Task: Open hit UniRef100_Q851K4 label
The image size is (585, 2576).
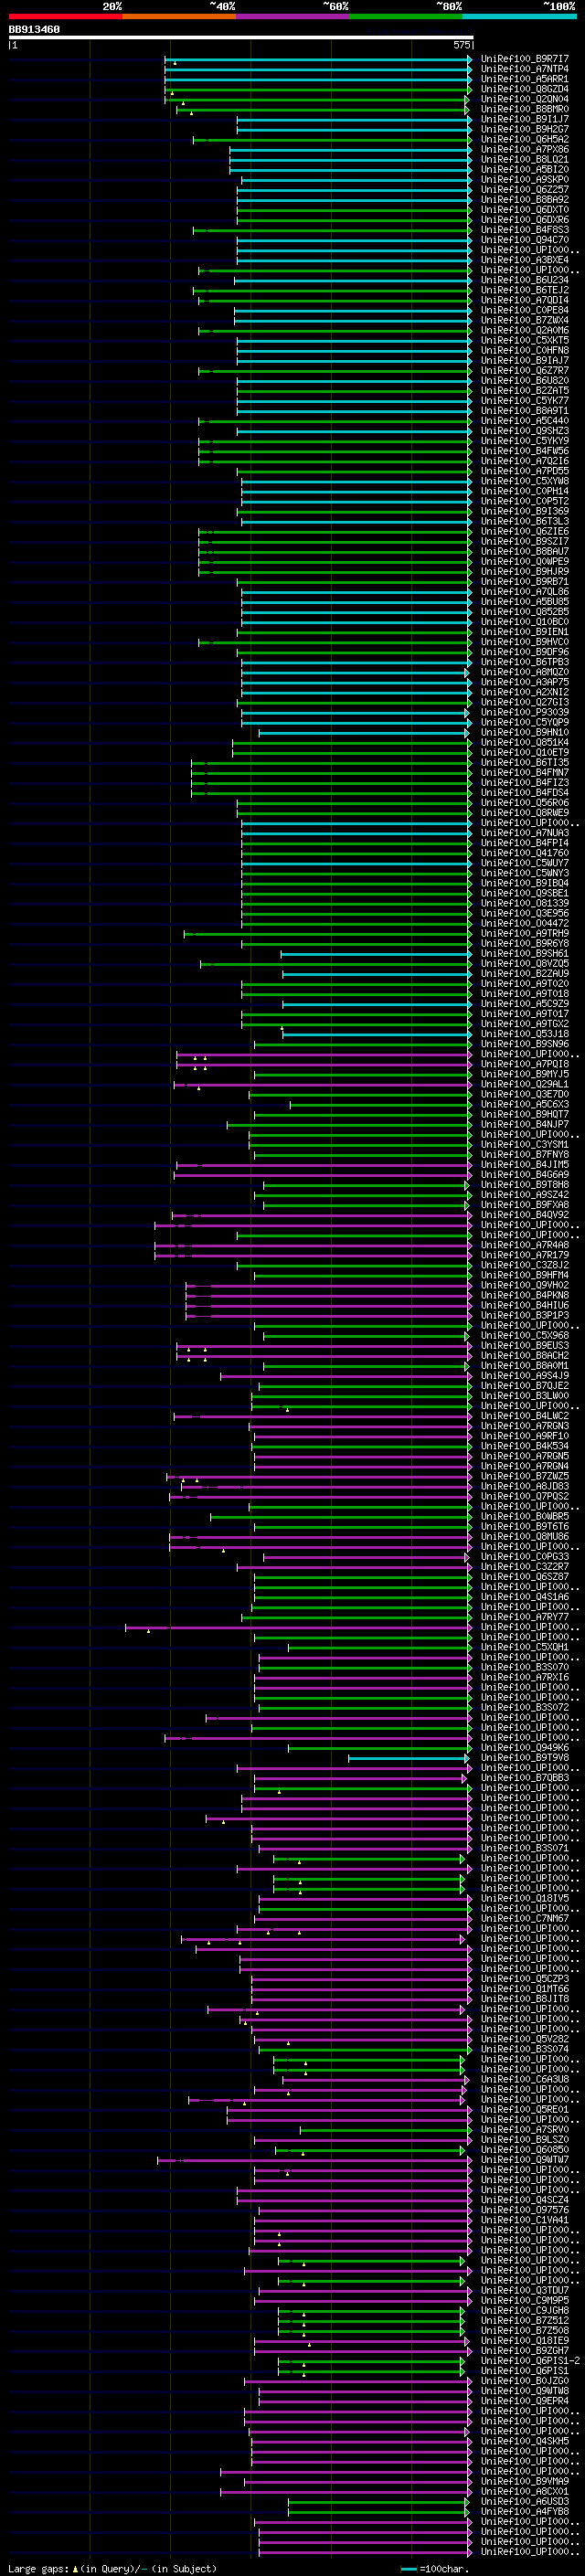Action: point(525,742)
